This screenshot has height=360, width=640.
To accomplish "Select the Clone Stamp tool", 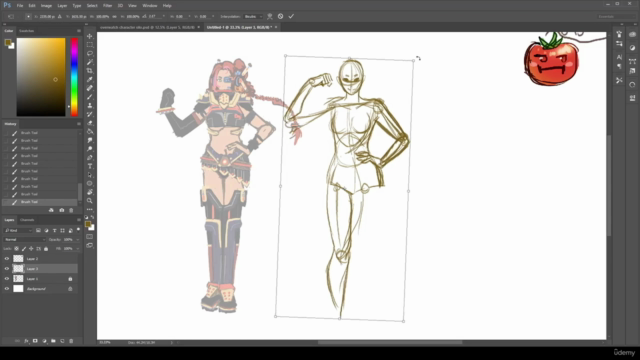I will 90,105.
